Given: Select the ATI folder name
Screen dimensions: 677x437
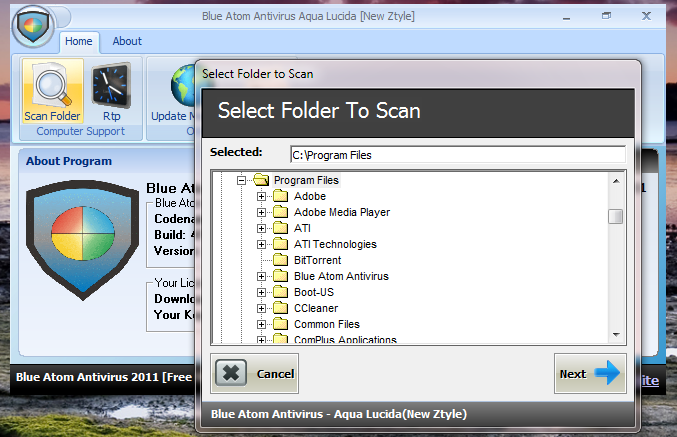Looking at the screenshot, I should [x=302, y=228].
